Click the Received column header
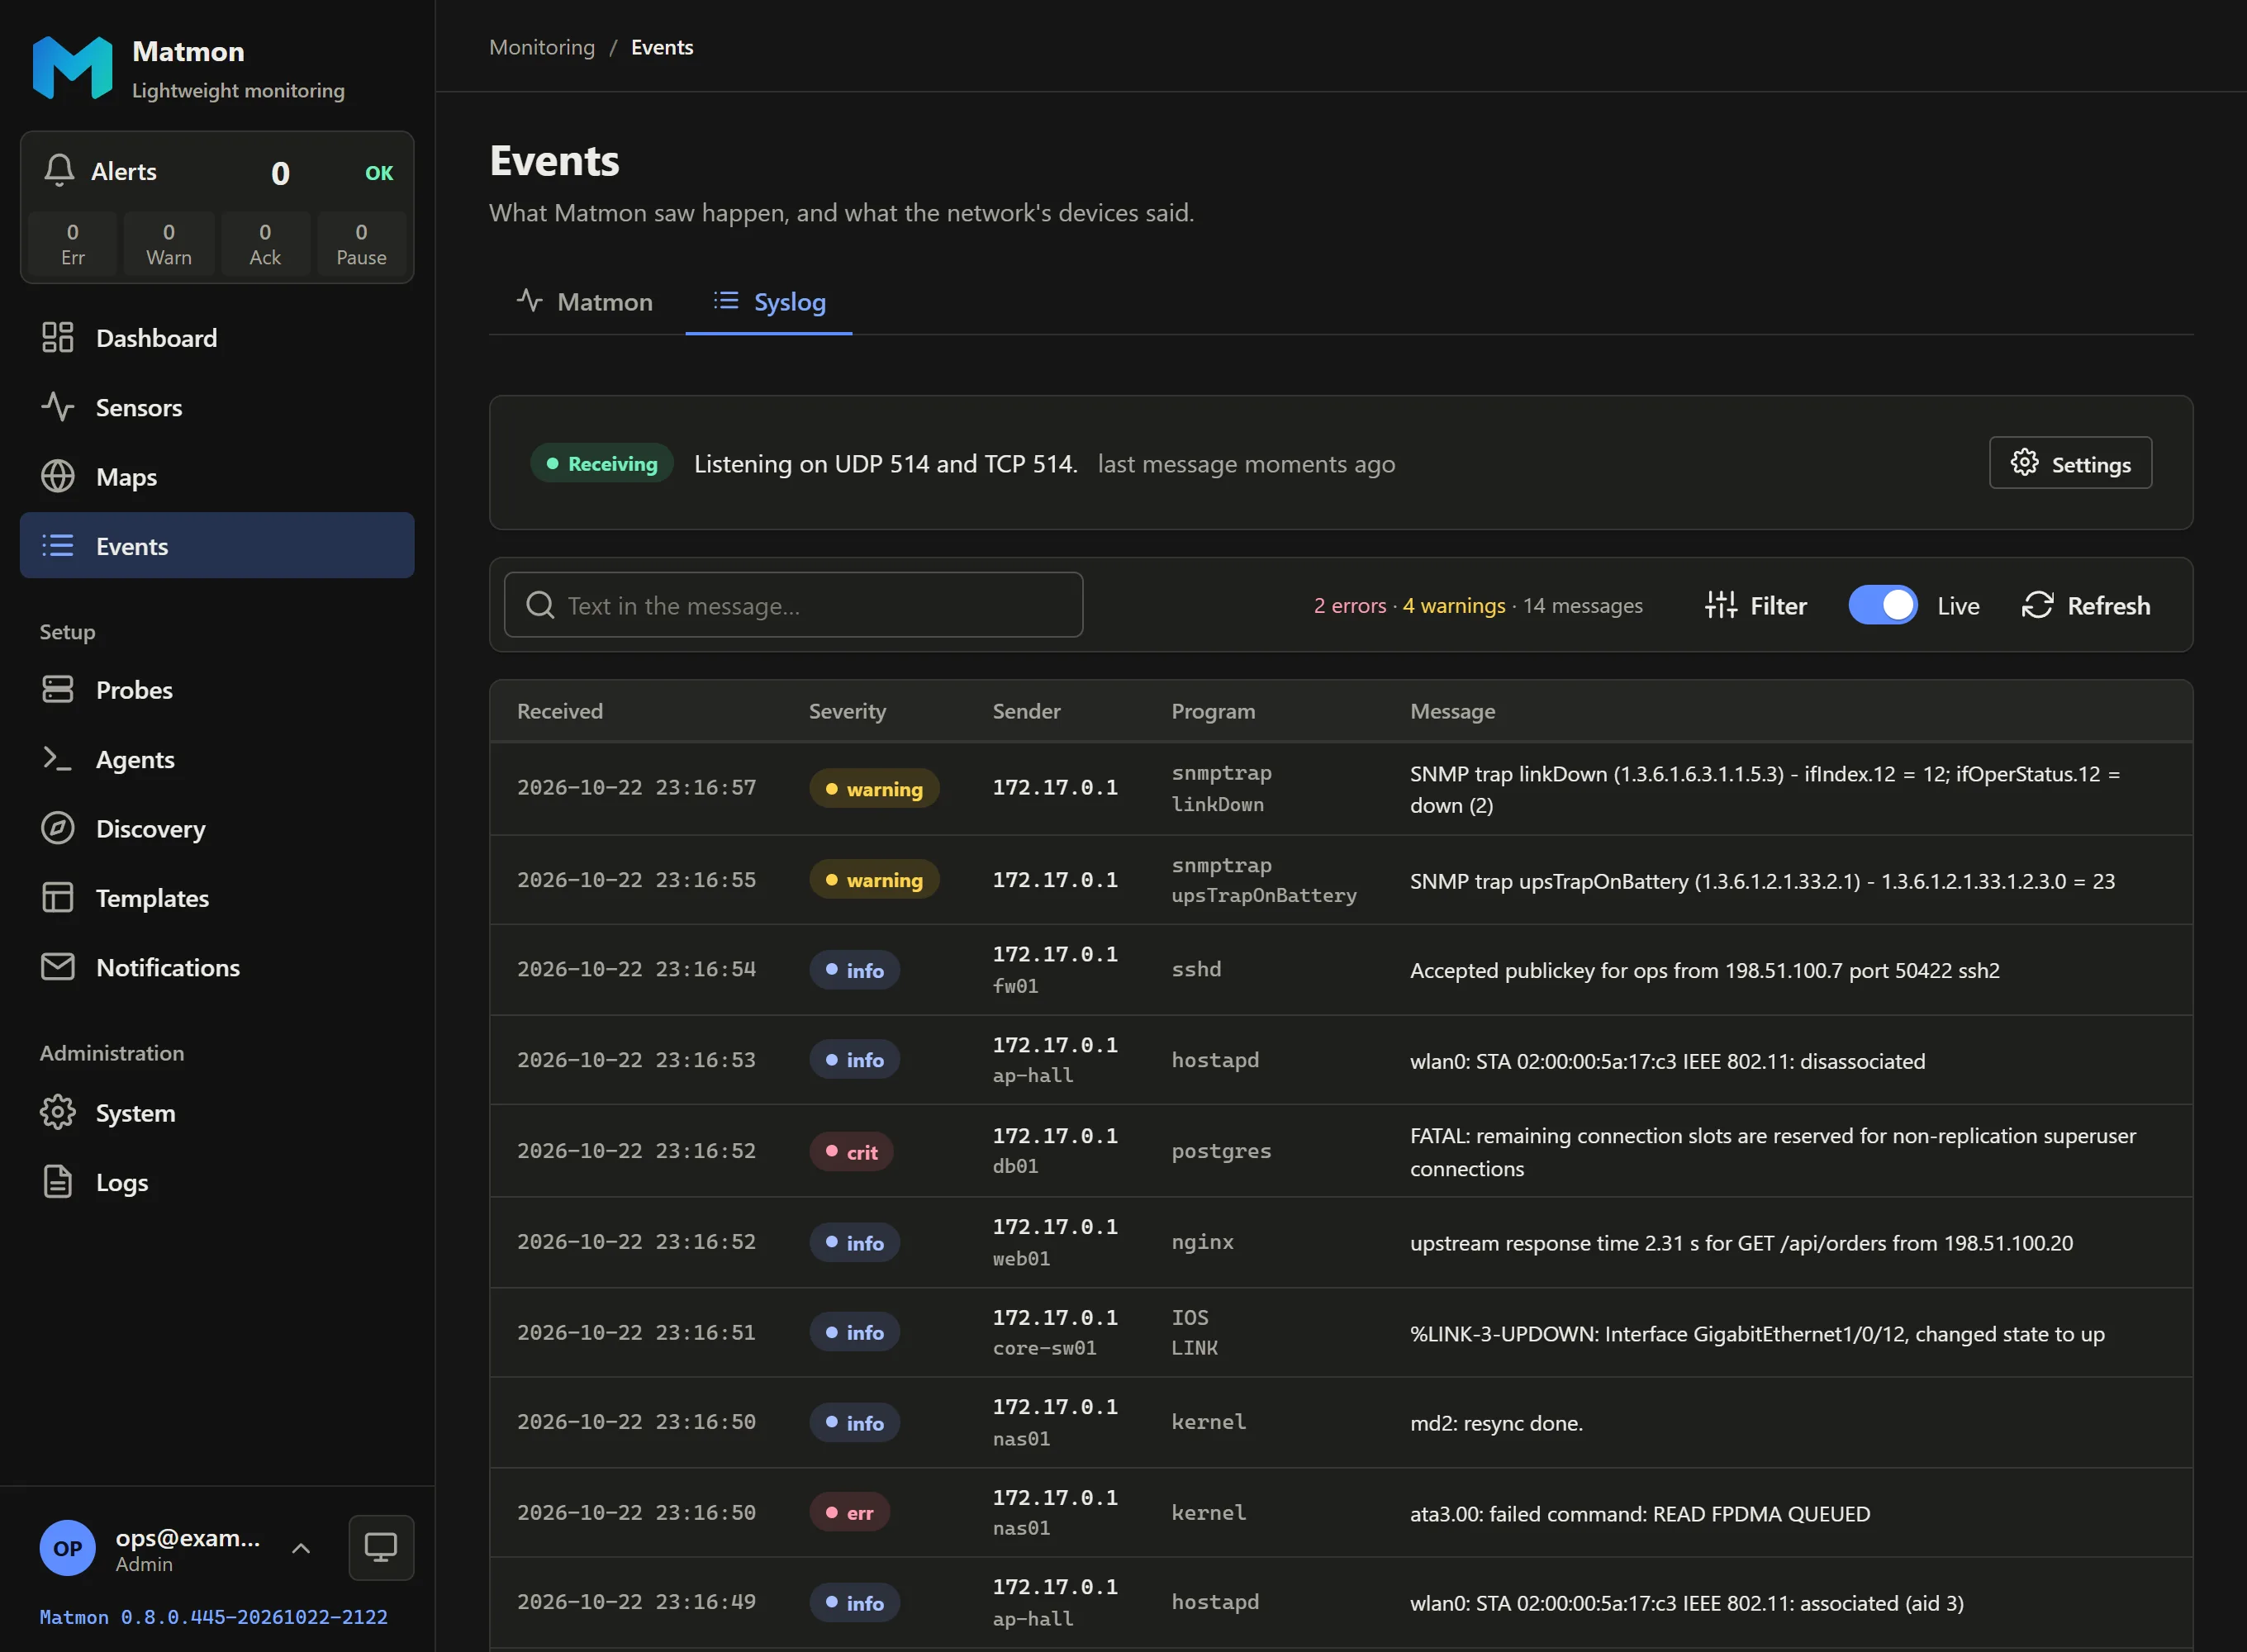 click(560, 711)
